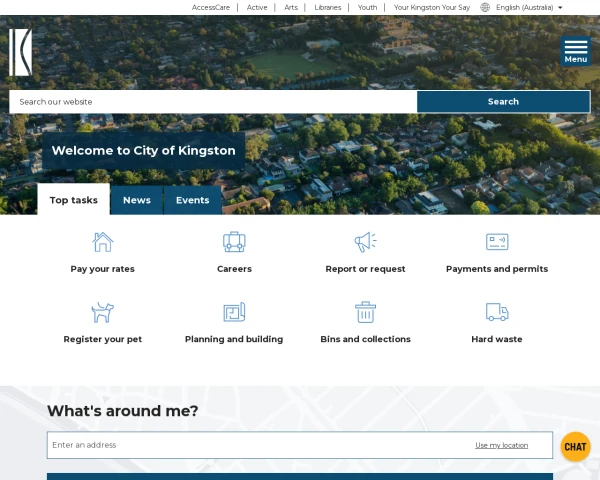The height and width of the screenshot is (480, 600).
Task: Click the City of Kingston logo
Action: (x=21, y=52)
